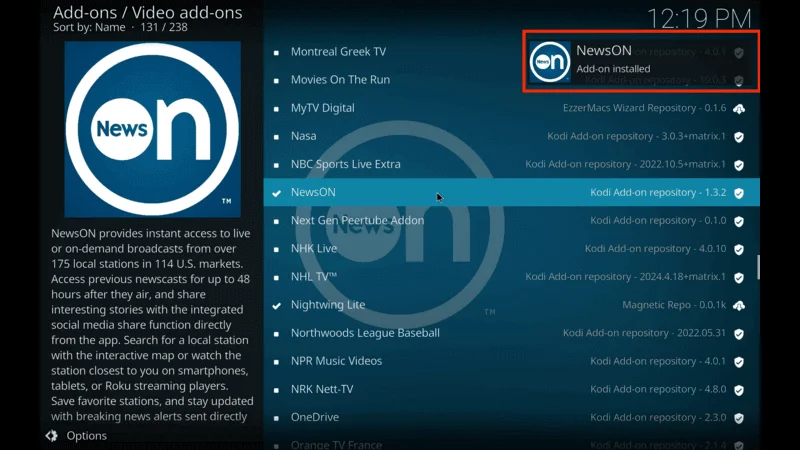Select Northwoods League Baseball in the list
This screenshot has height=450, width=800.
(x=365, y=333)
